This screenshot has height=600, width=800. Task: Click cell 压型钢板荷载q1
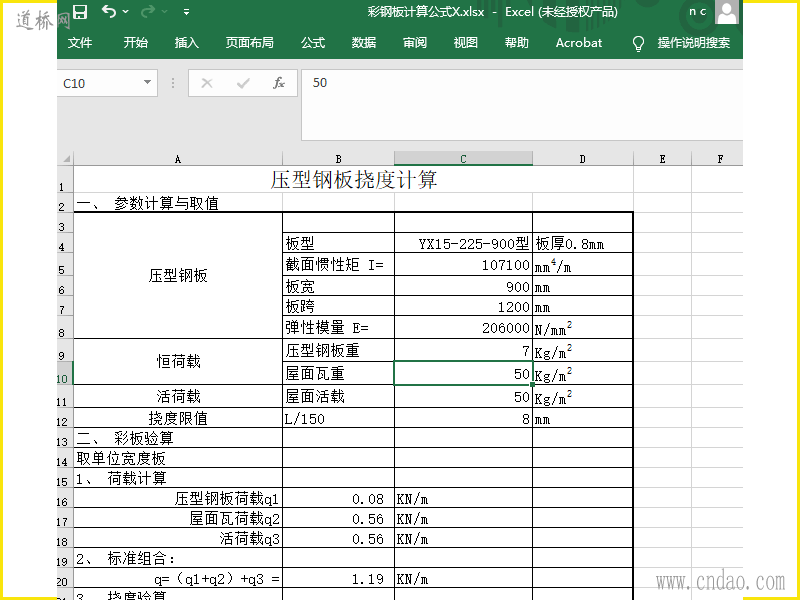178,498
